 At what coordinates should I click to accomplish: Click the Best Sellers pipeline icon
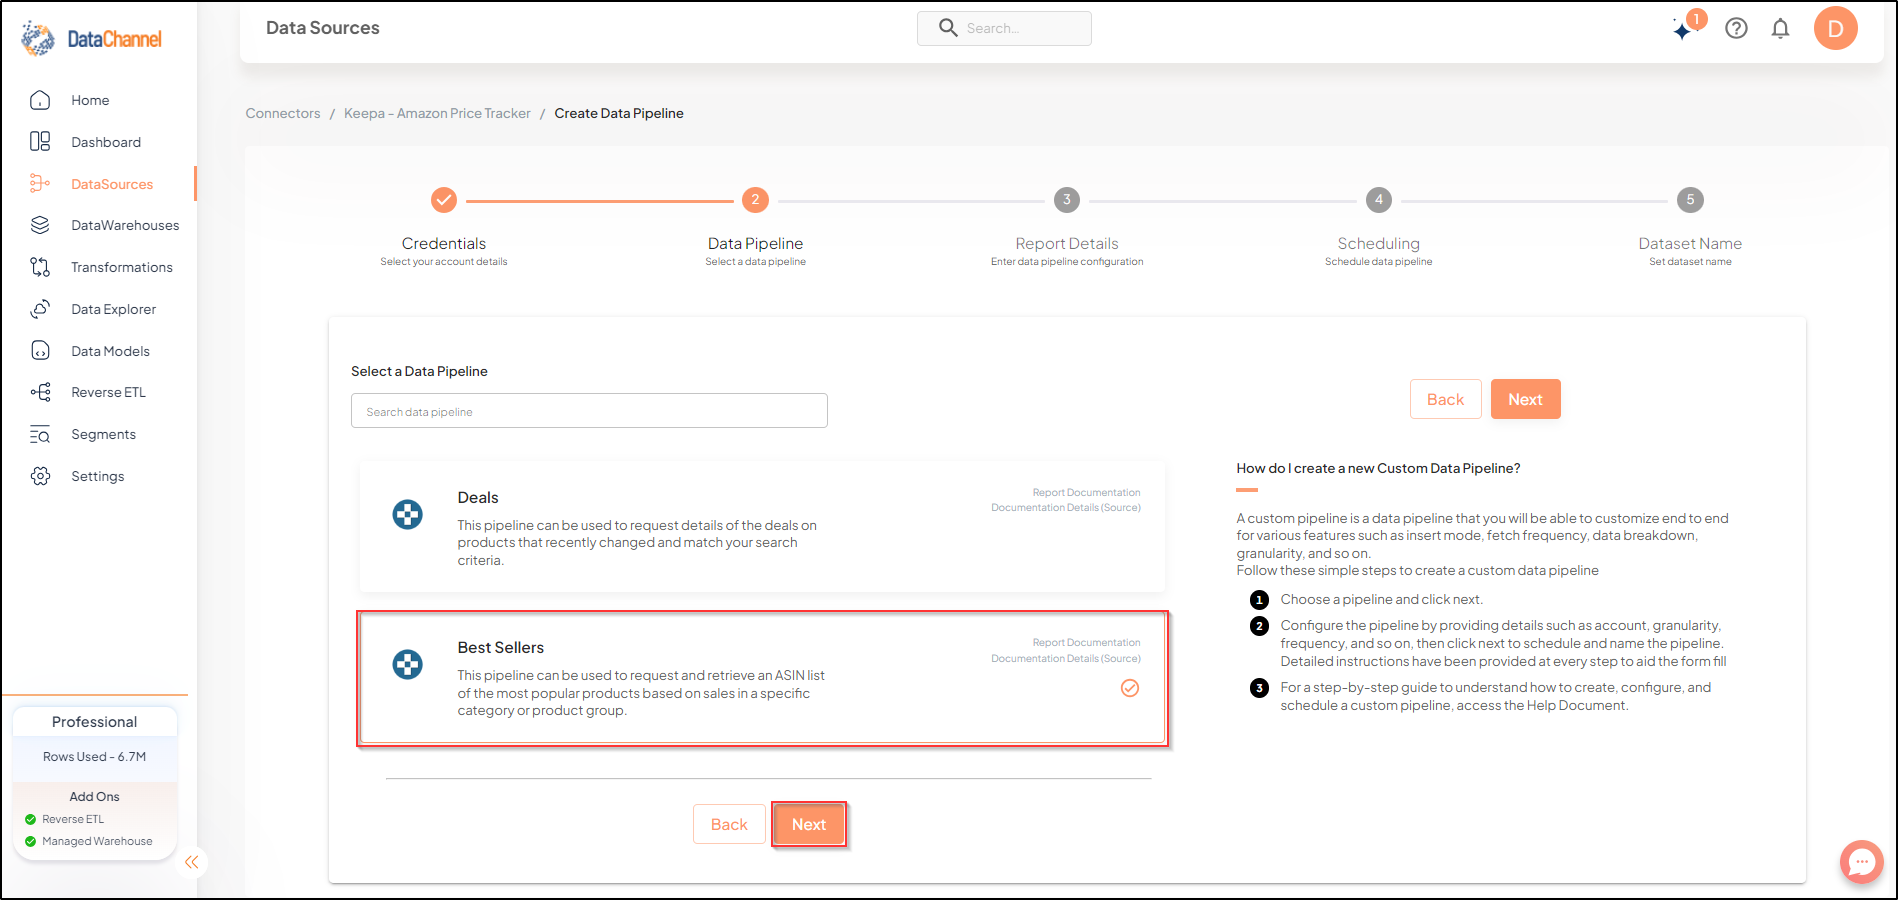click(x=407, y=665)
